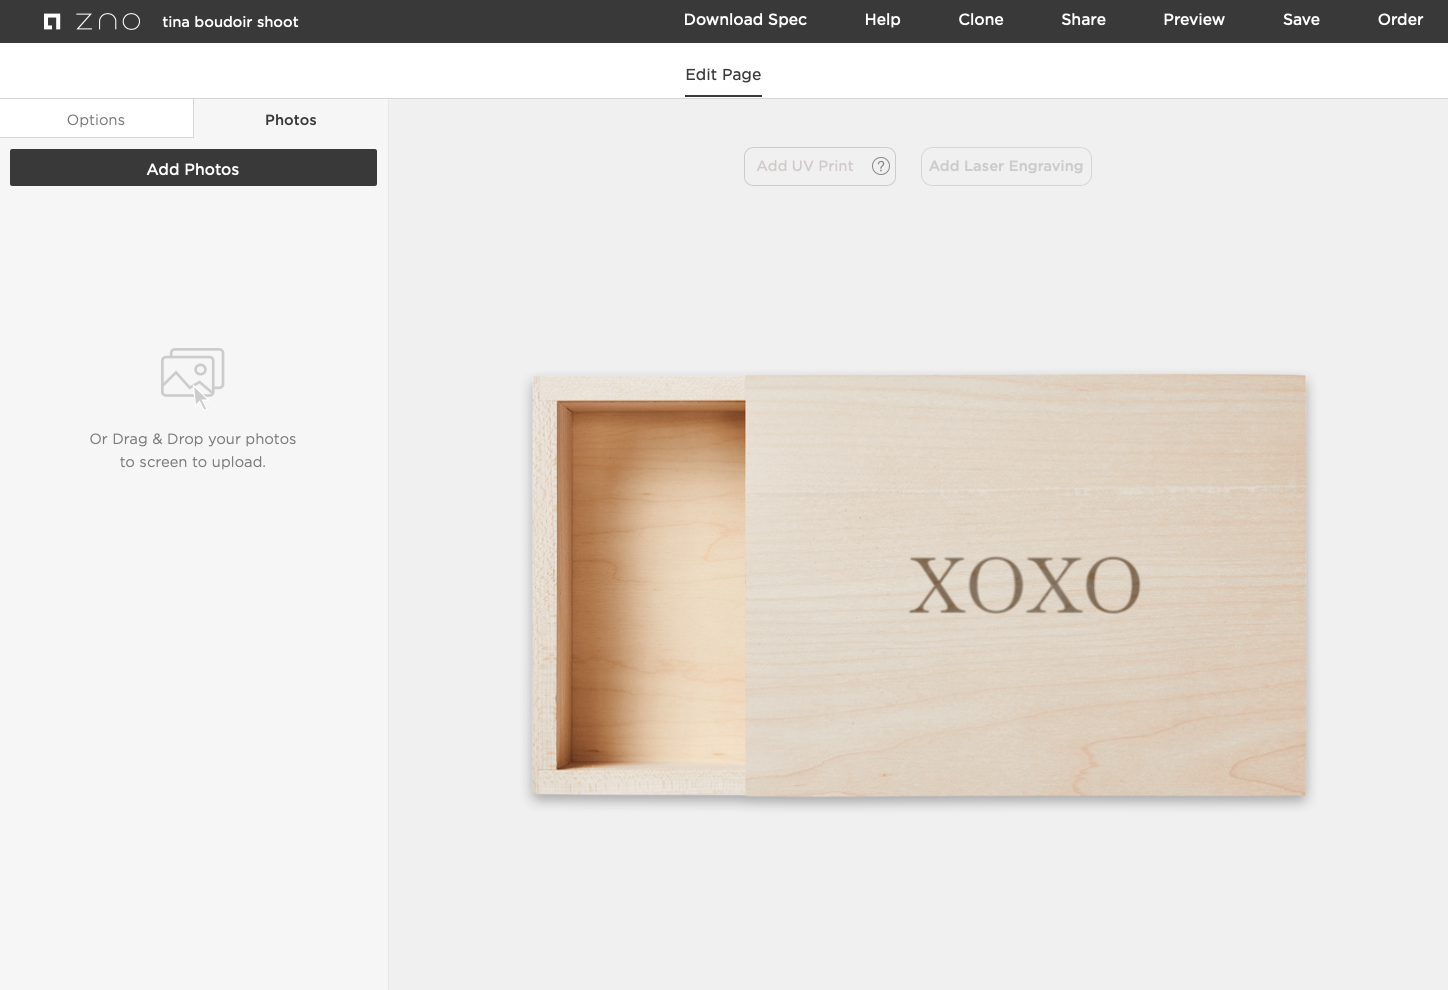This screenshot has width=1448, height=990.
Task: Open the Download Spec menu item
Action: [745, 20]
